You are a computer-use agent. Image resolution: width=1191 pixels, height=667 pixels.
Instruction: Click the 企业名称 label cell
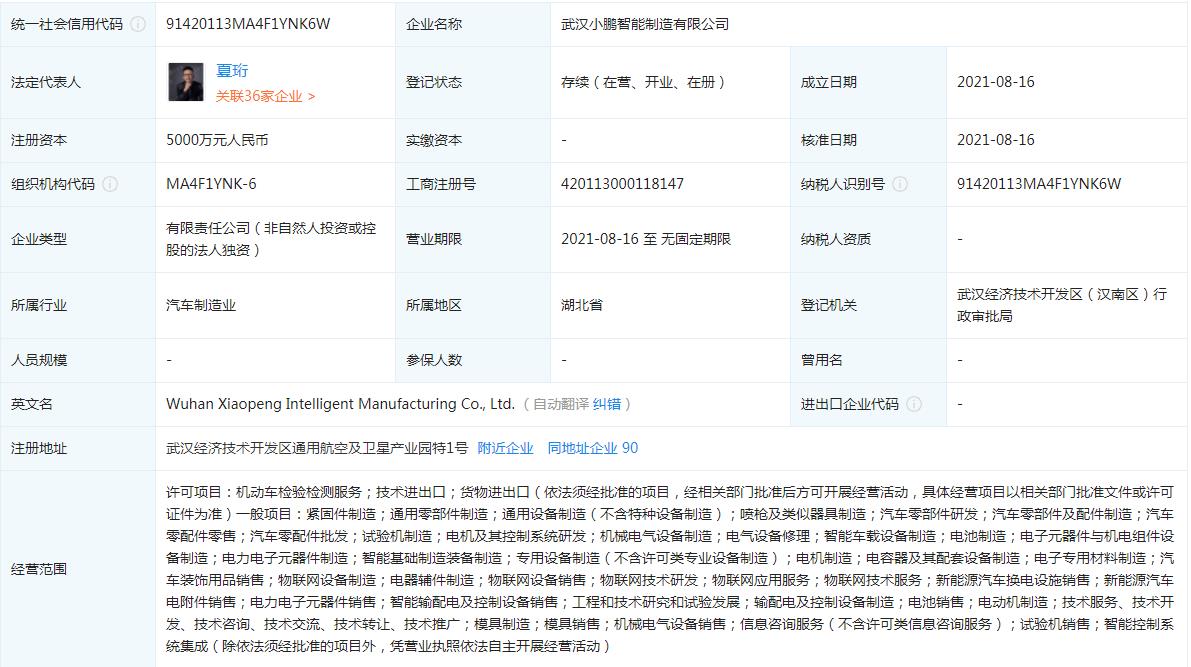pyautogui.click(x=472, y=24)
